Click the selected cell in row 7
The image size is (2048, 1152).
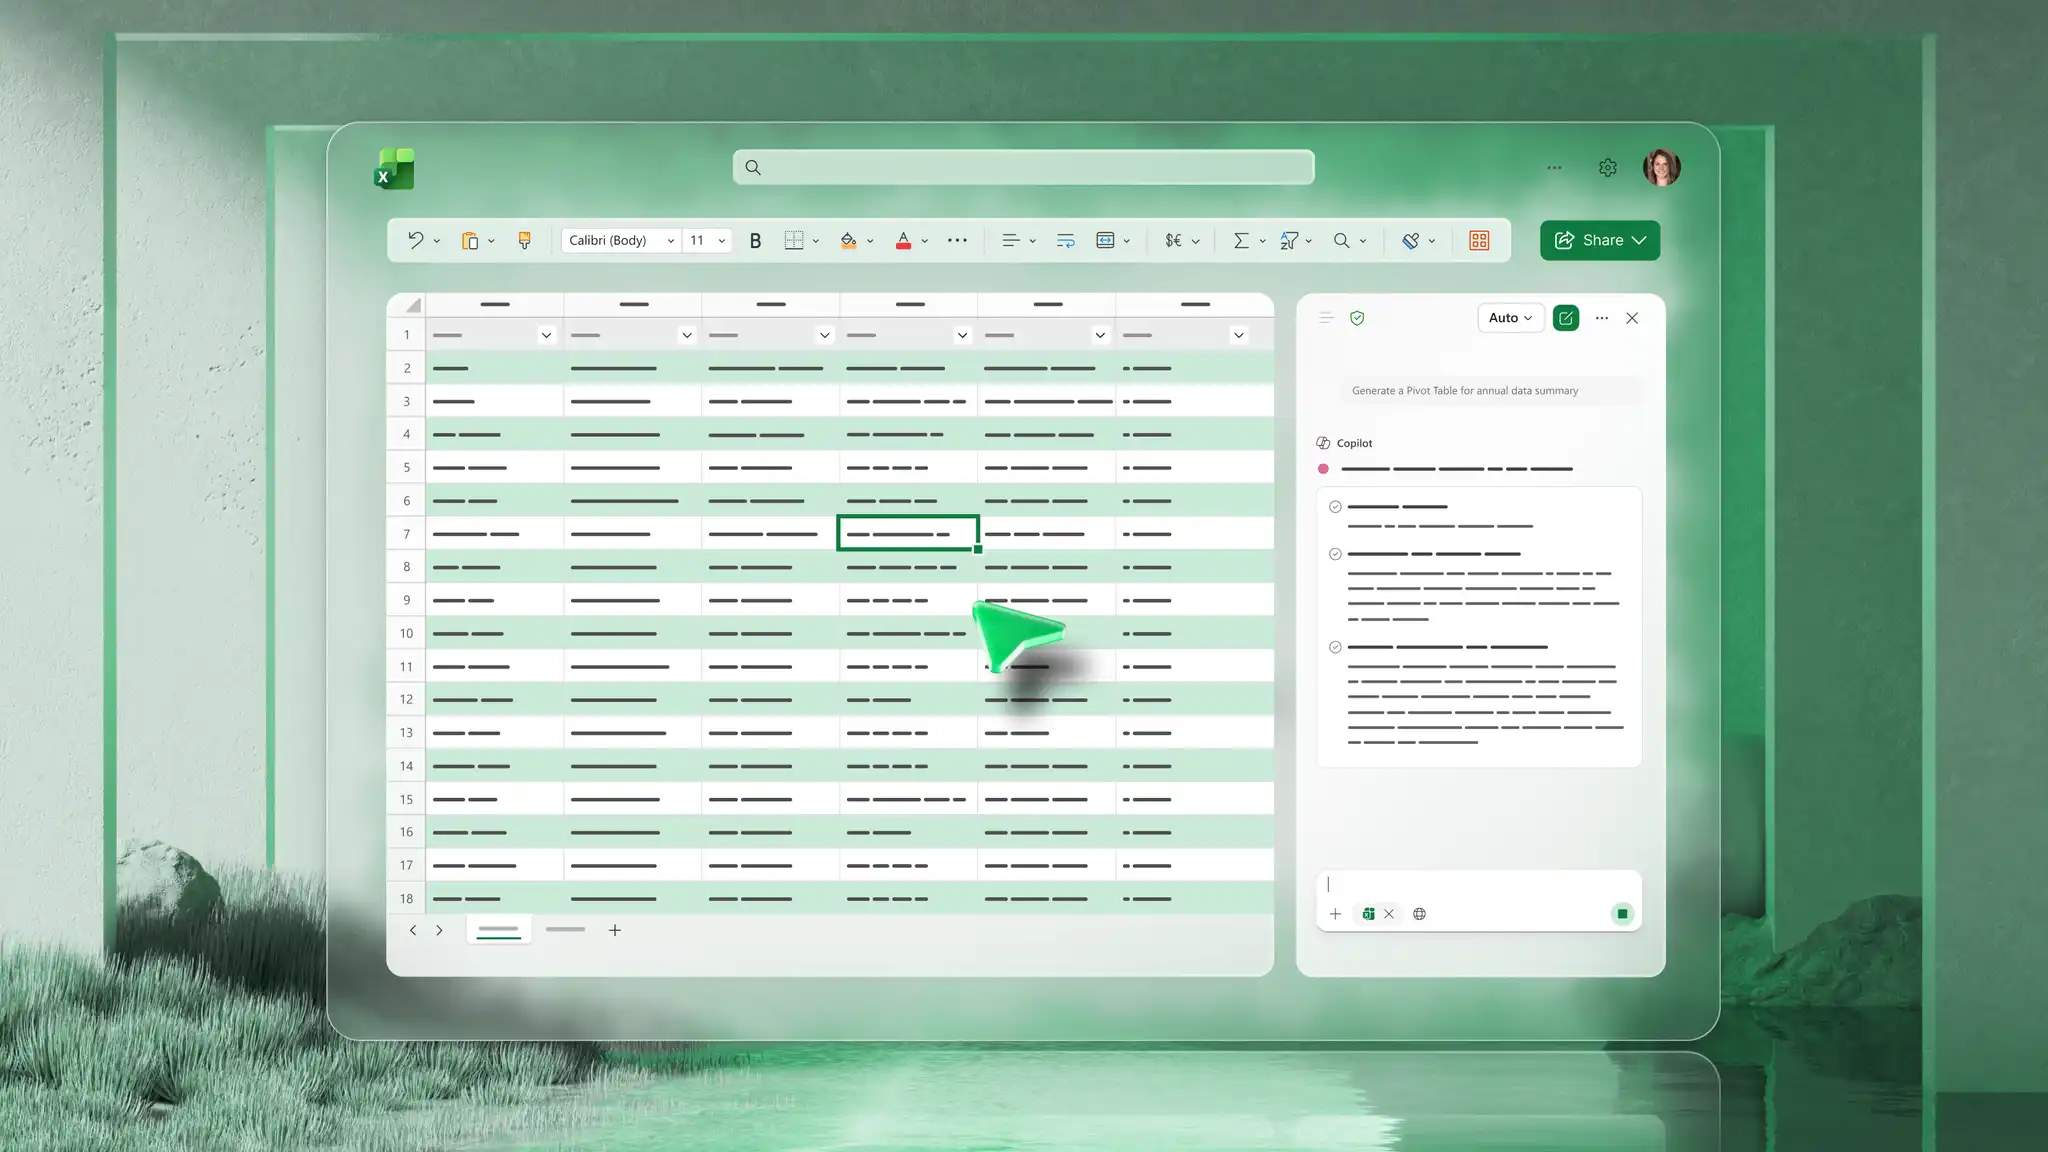[907, 533]
